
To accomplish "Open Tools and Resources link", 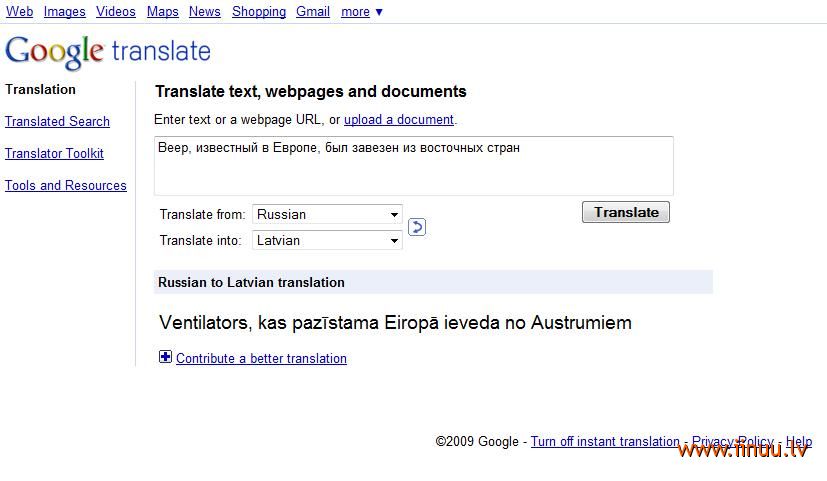I will tap(66, 186).
